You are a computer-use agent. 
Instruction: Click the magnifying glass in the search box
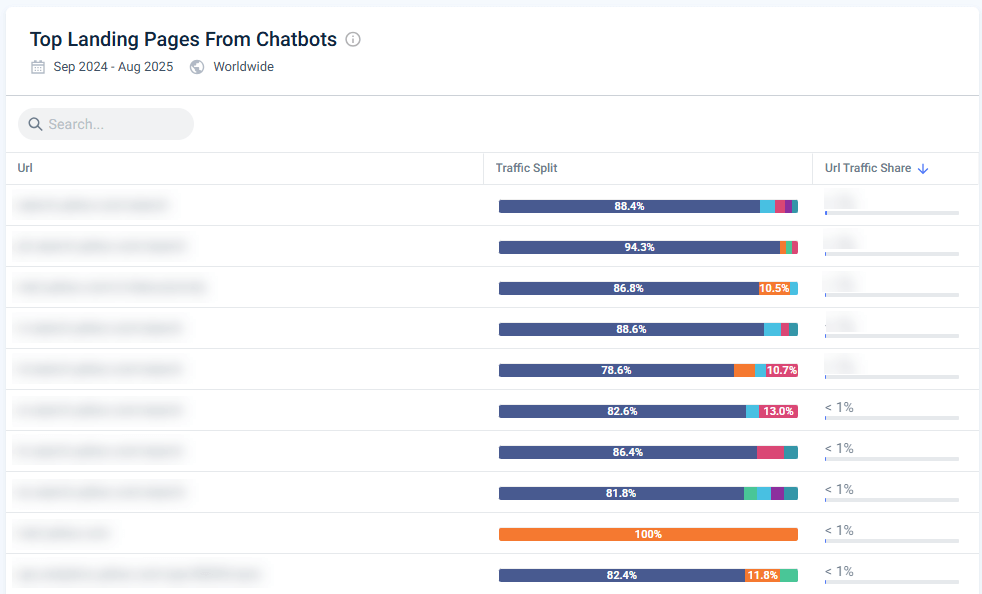click(x=35, y=124)
